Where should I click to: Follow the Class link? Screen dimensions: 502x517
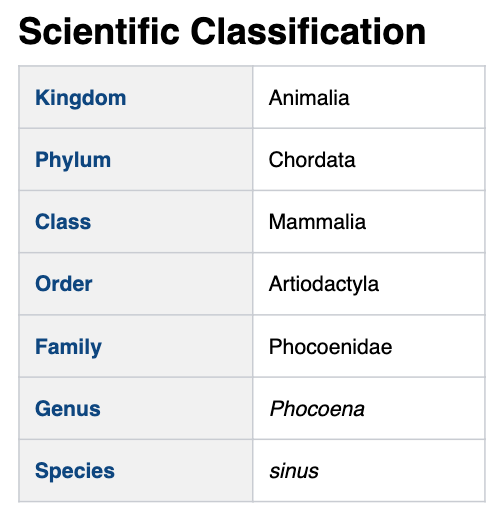click(x=63, y=222)
